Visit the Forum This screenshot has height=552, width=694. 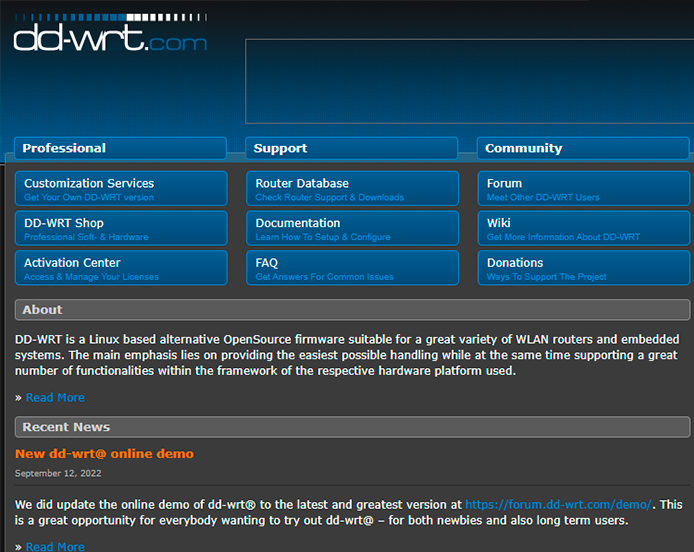pos(584,189)
